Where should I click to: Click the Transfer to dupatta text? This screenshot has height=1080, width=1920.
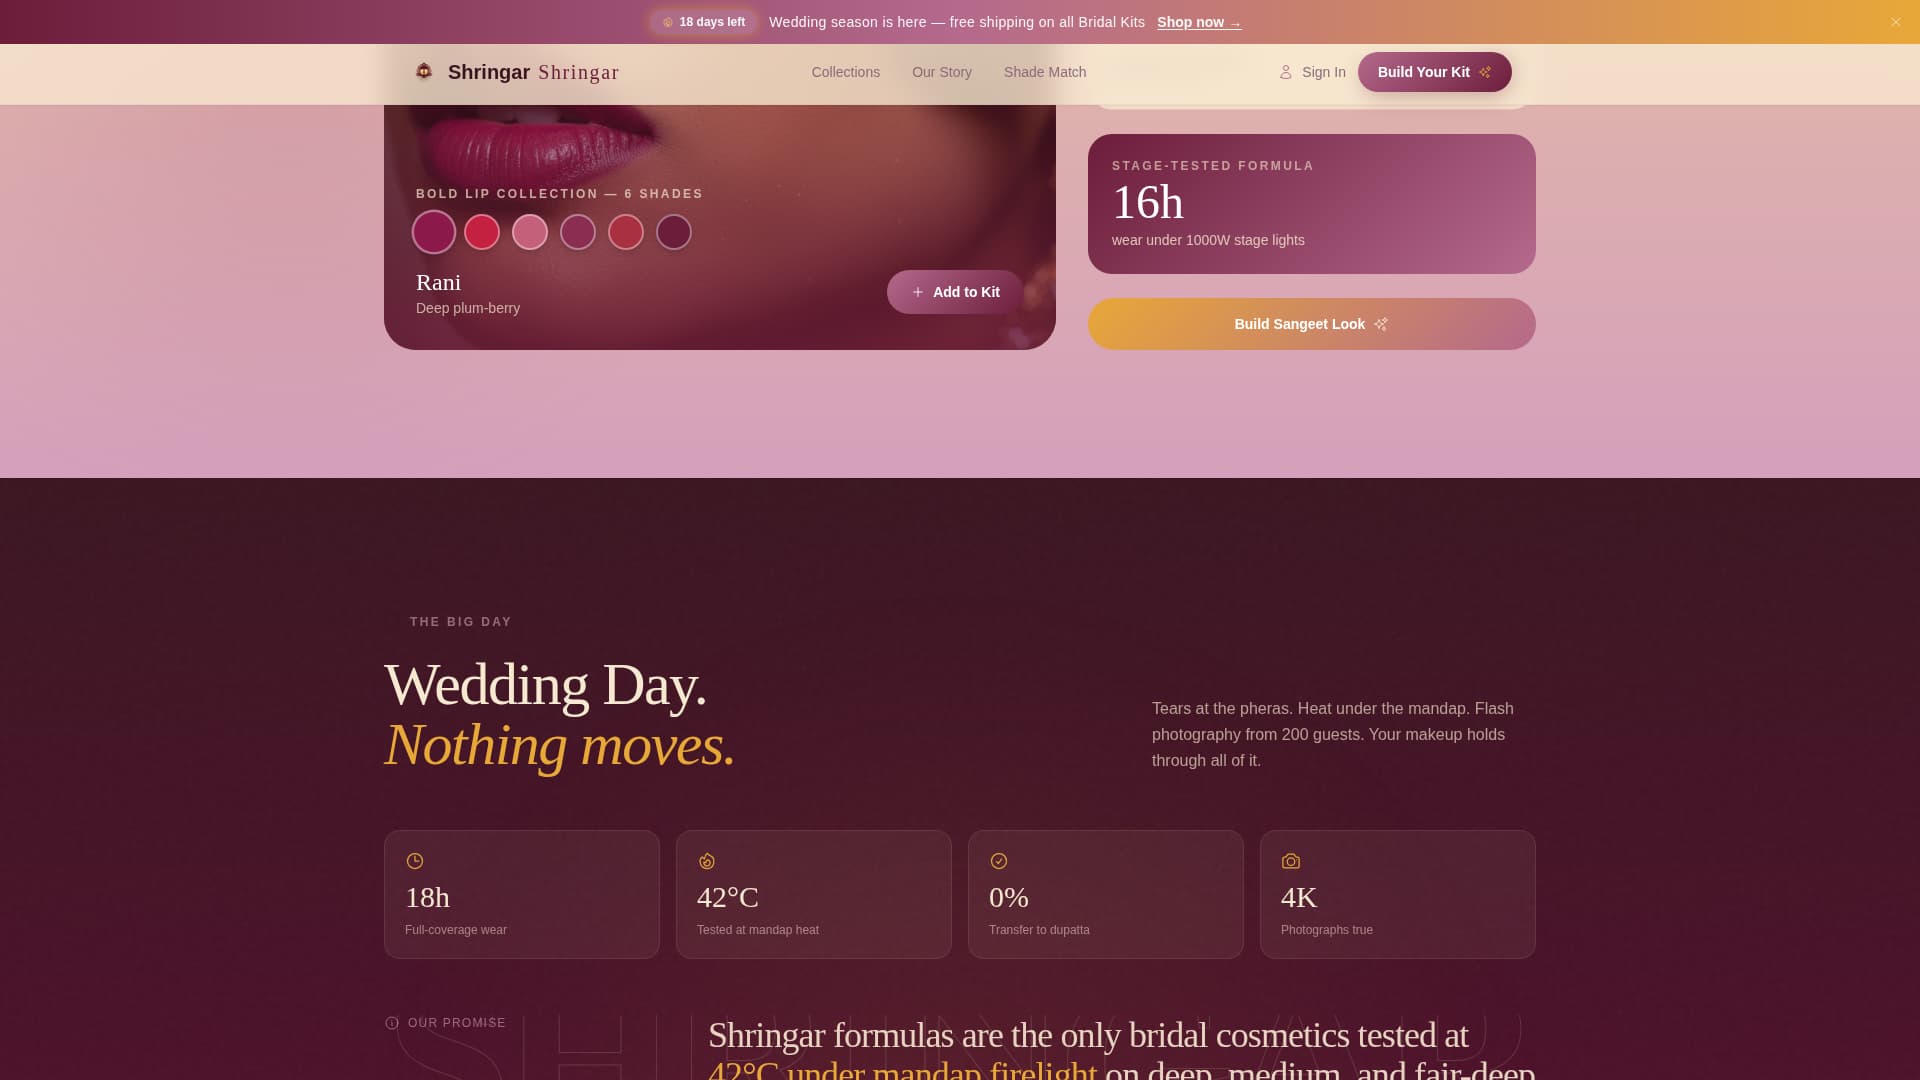coord(1039,930)
